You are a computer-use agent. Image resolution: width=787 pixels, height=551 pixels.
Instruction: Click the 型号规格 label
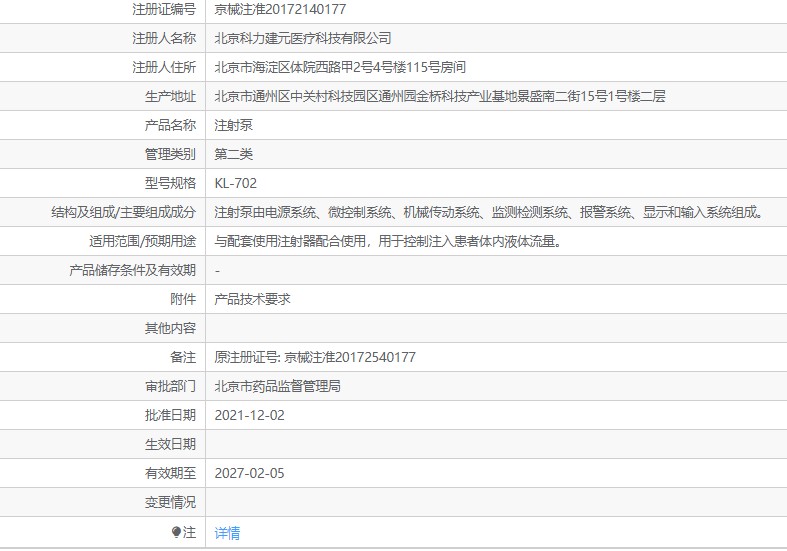[171, 183]
